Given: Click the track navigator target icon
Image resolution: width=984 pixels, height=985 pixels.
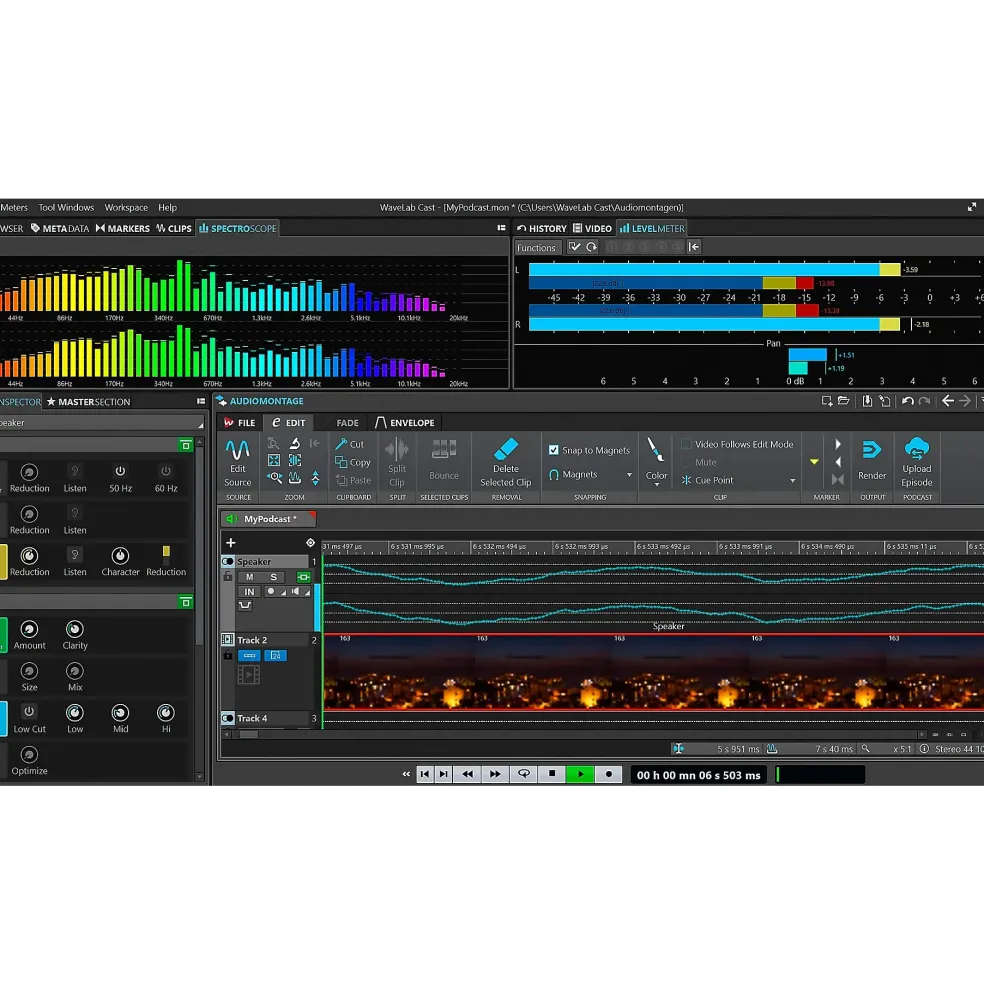Looking at the screenshot, I should (310, 543).
